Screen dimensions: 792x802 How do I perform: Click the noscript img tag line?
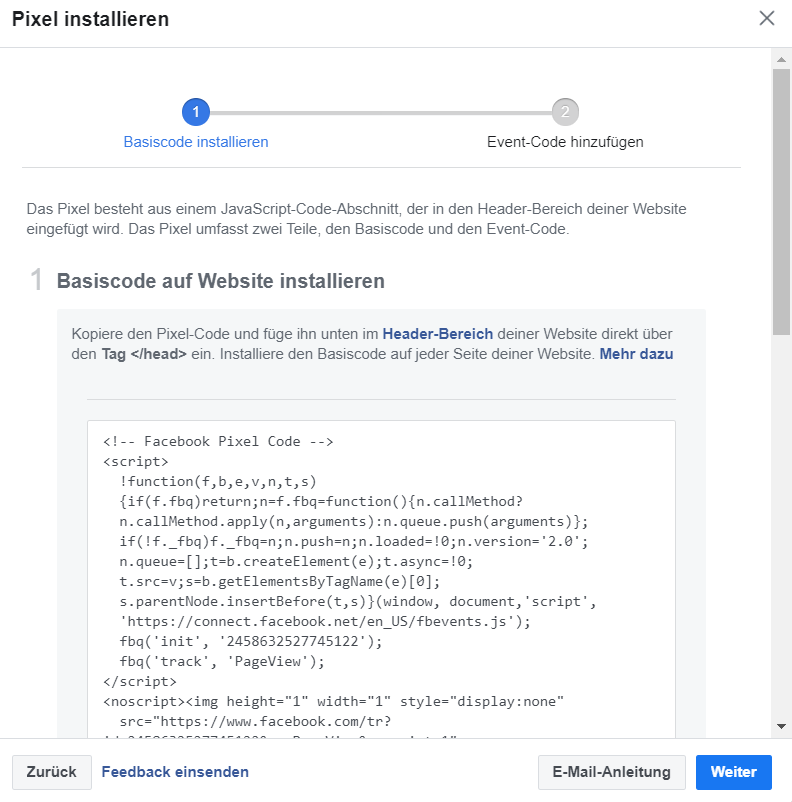point(333,701)
